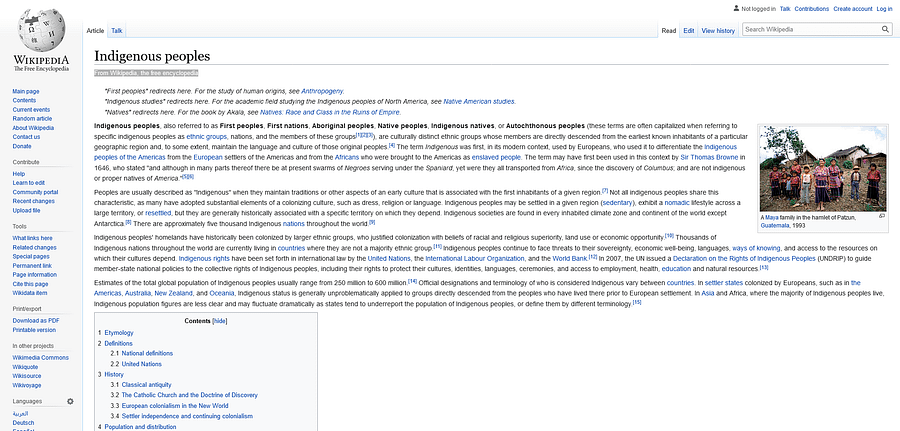Jump to National definitions subsection

pos(147,354)
